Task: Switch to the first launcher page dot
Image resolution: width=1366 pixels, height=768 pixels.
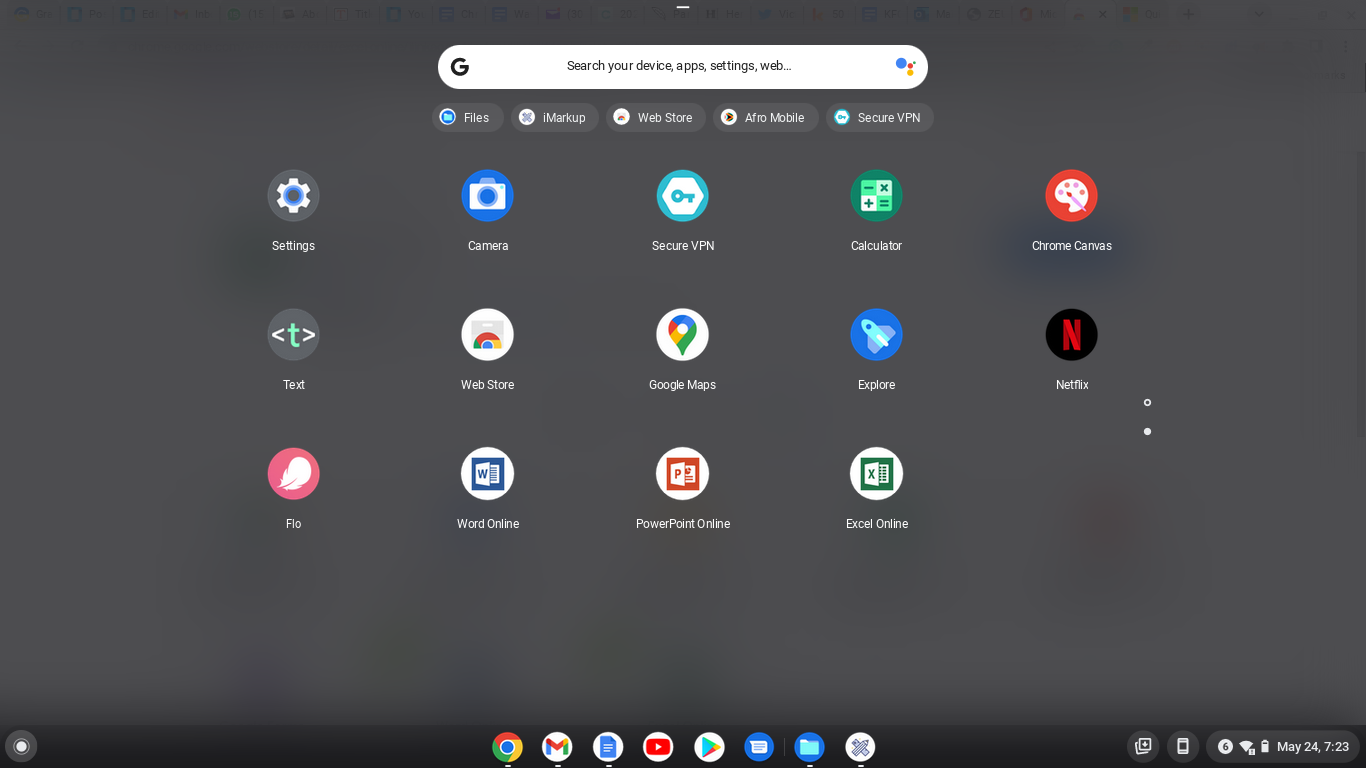Action: point(1147,402)
